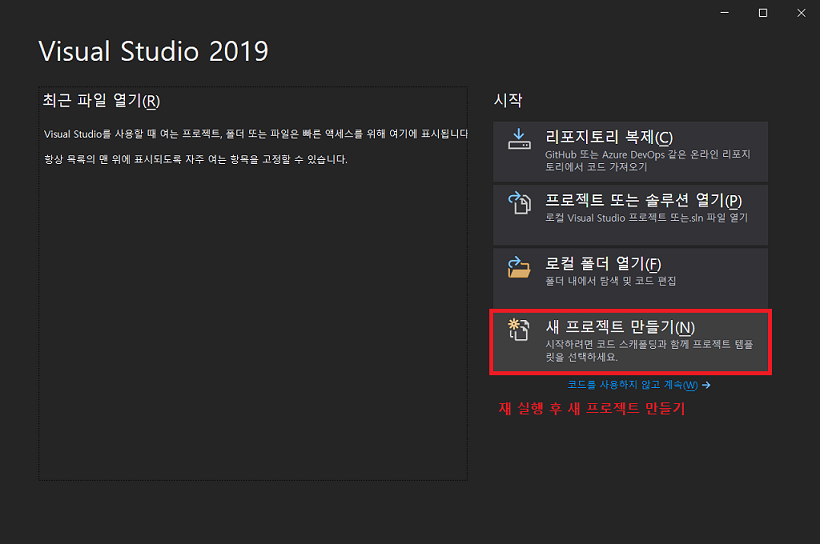The image size is (820, 544).
Task: Minimize the Visual Studio start window
Action: pos(724,13)
